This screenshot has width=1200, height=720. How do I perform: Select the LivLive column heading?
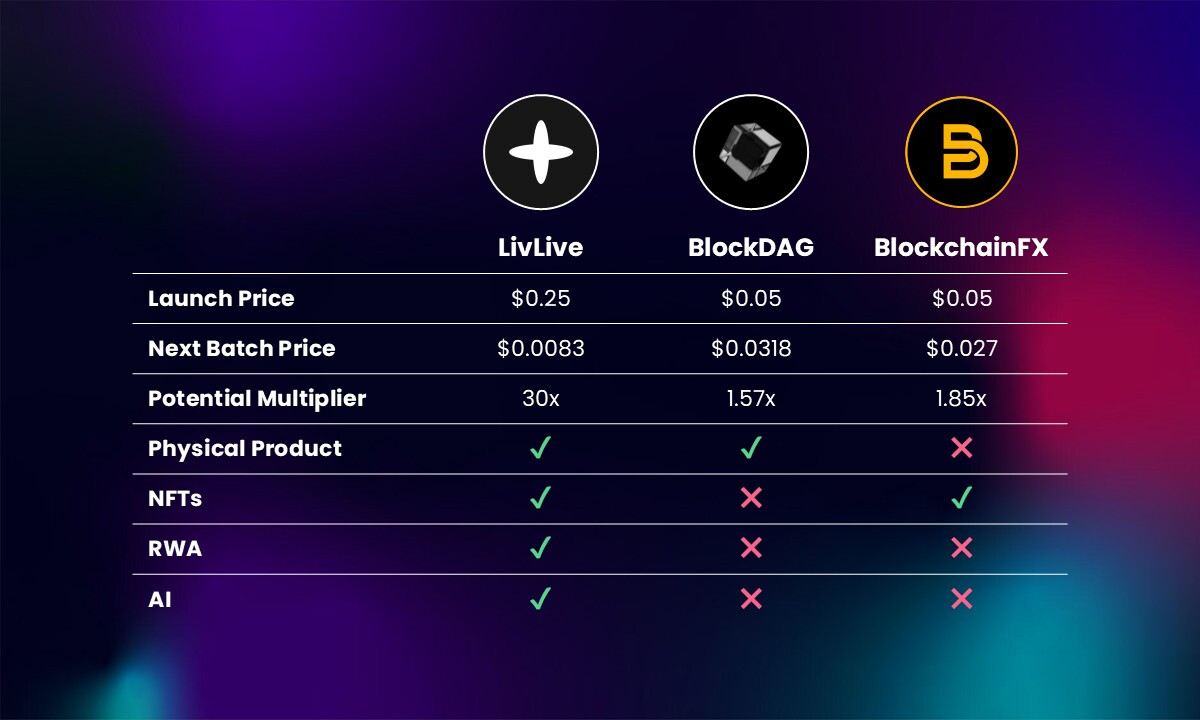pos(540,248)
